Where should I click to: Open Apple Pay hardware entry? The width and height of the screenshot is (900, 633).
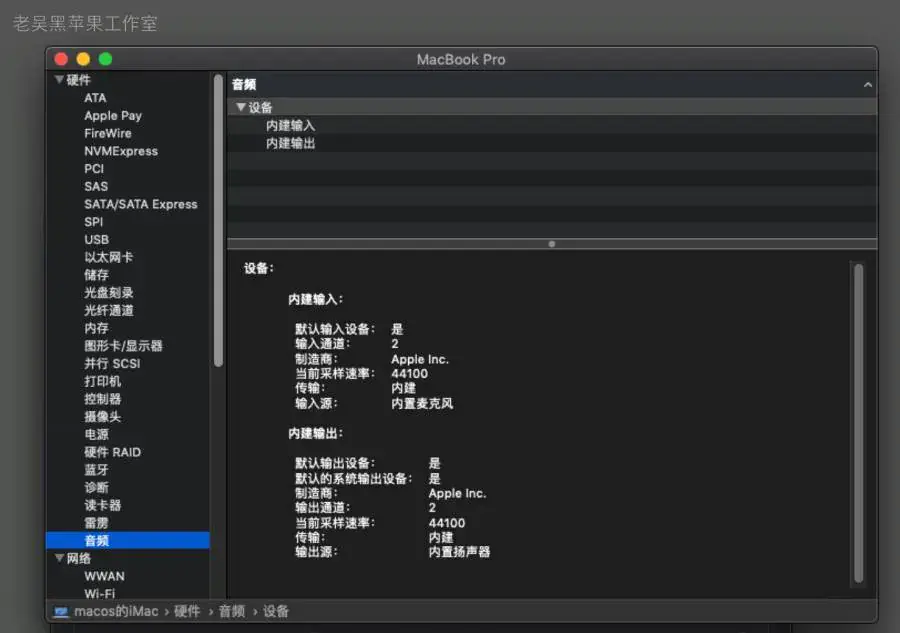[x=113, y=116]
